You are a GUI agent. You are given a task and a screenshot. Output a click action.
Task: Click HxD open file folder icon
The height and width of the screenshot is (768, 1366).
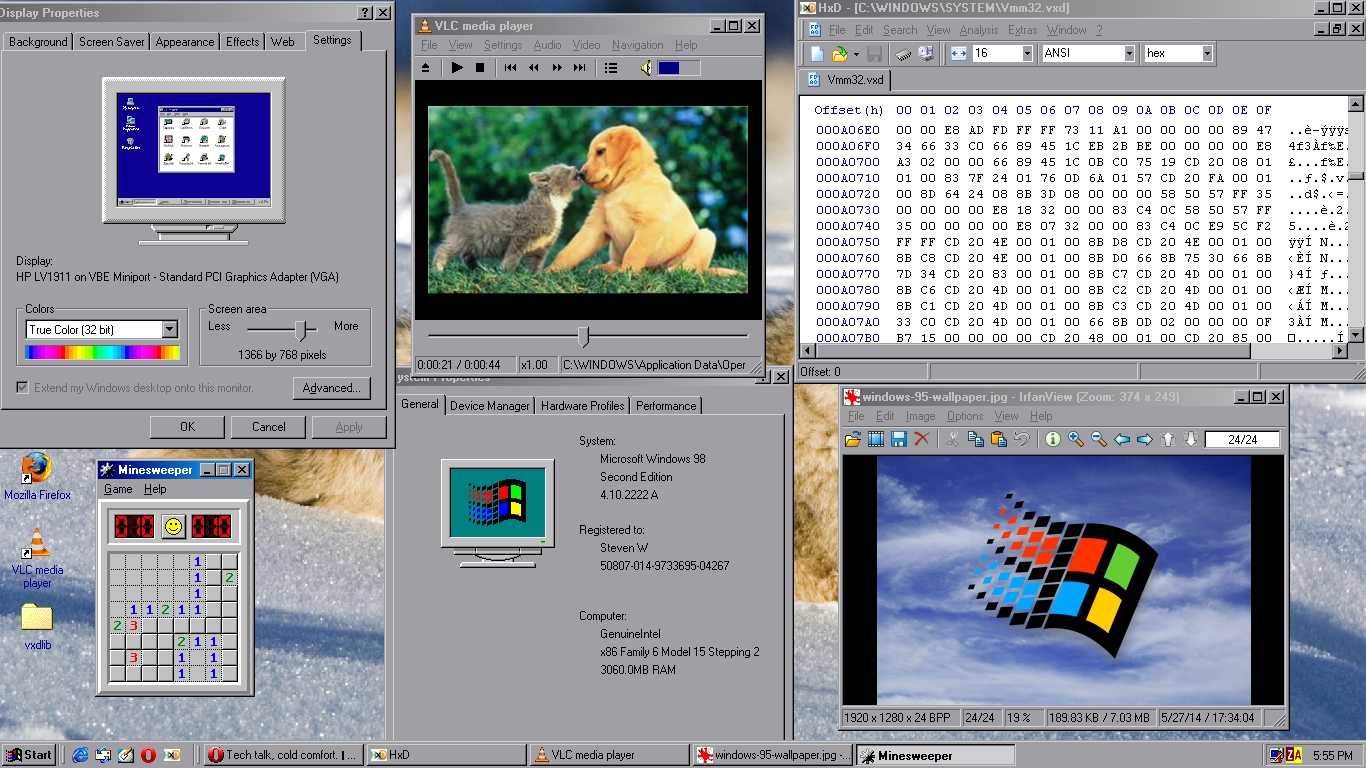tap(840, 53)
